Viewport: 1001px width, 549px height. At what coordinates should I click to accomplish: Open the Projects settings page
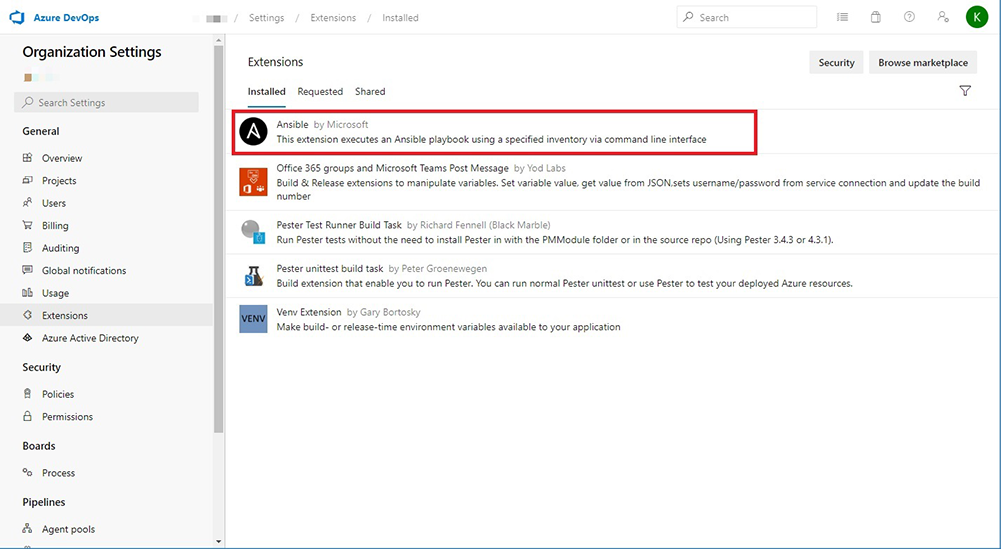tap(59, 181)
